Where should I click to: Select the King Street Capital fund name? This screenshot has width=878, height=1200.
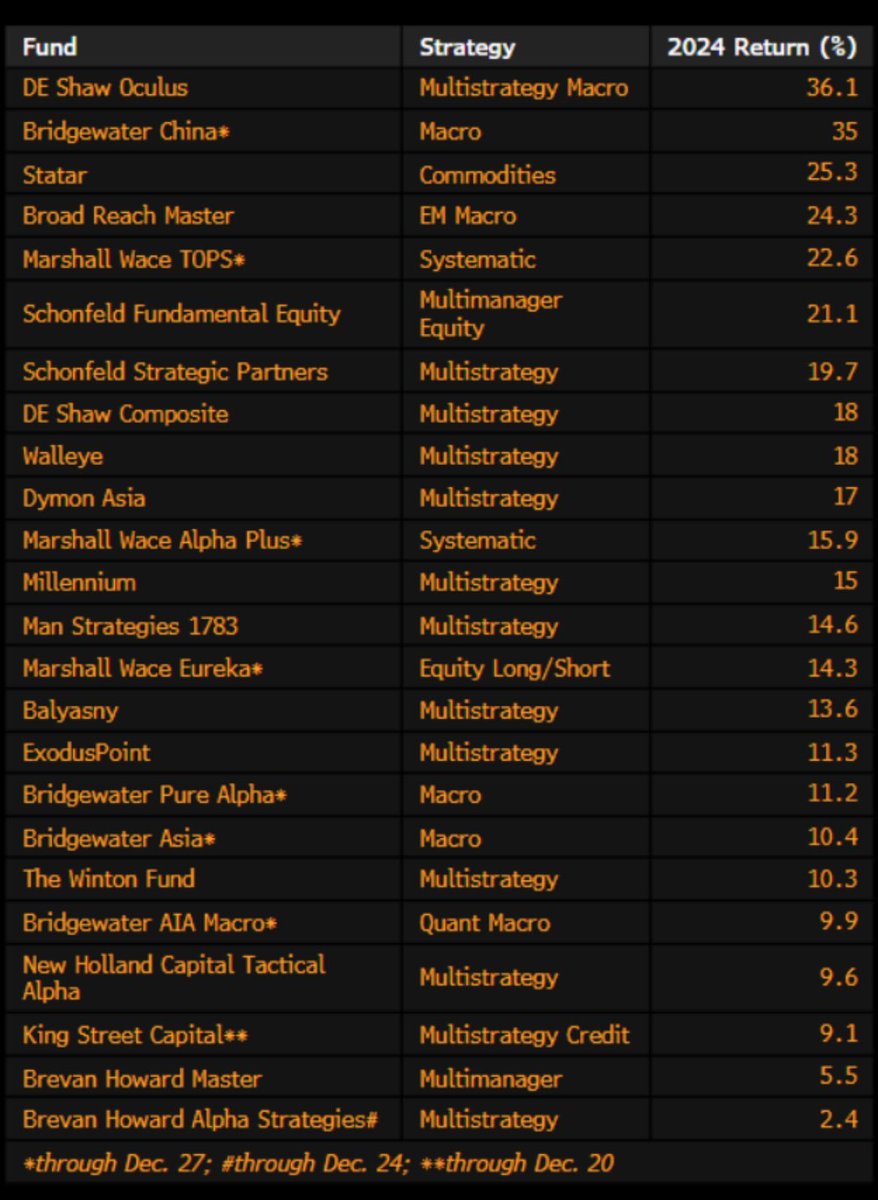tap(135, 1035)
